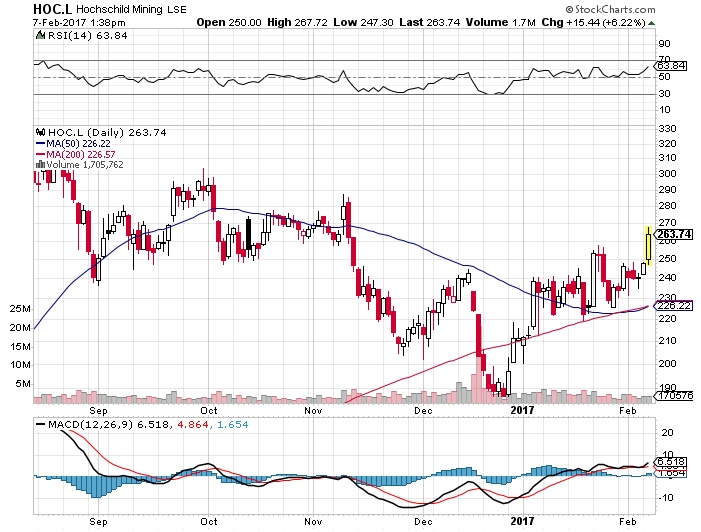Click the 170576 volume tag on right axis
701x532 pixels.
tap(674, 395)
